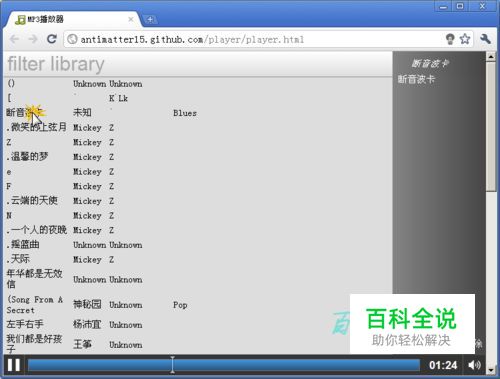500x379 pixels.
Task: Click the Blues genre cell
Action: (x=185, y=113)
